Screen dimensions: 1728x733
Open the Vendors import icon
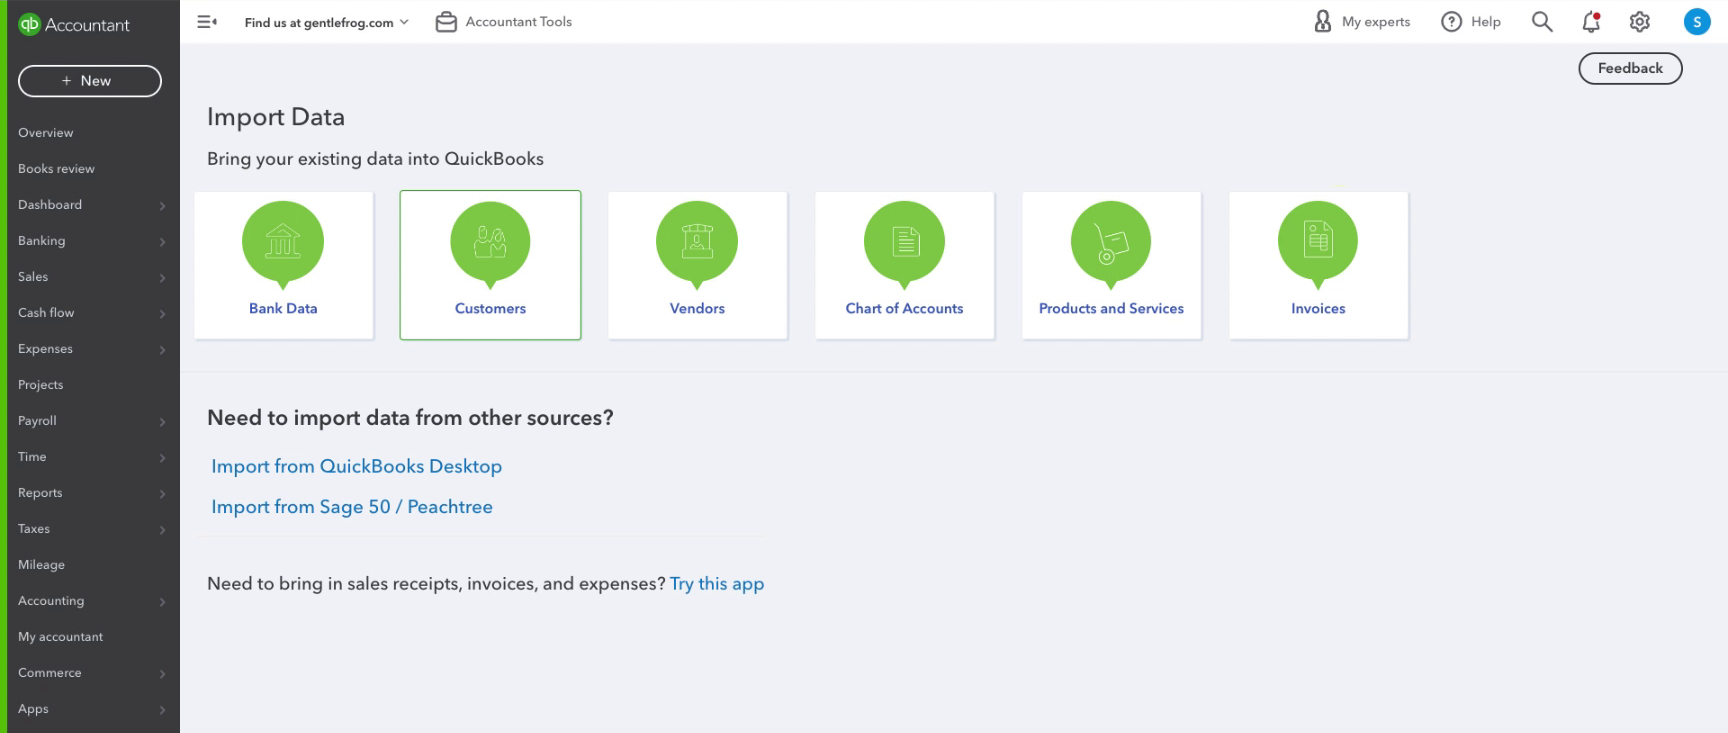pos(697,245)
